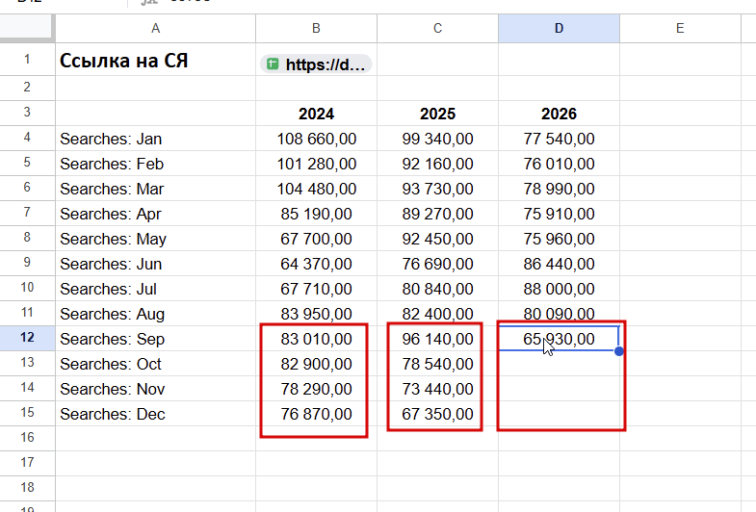This screenshot has width=756, height=512.
Task: Select column C header
Action: point(438,28)
